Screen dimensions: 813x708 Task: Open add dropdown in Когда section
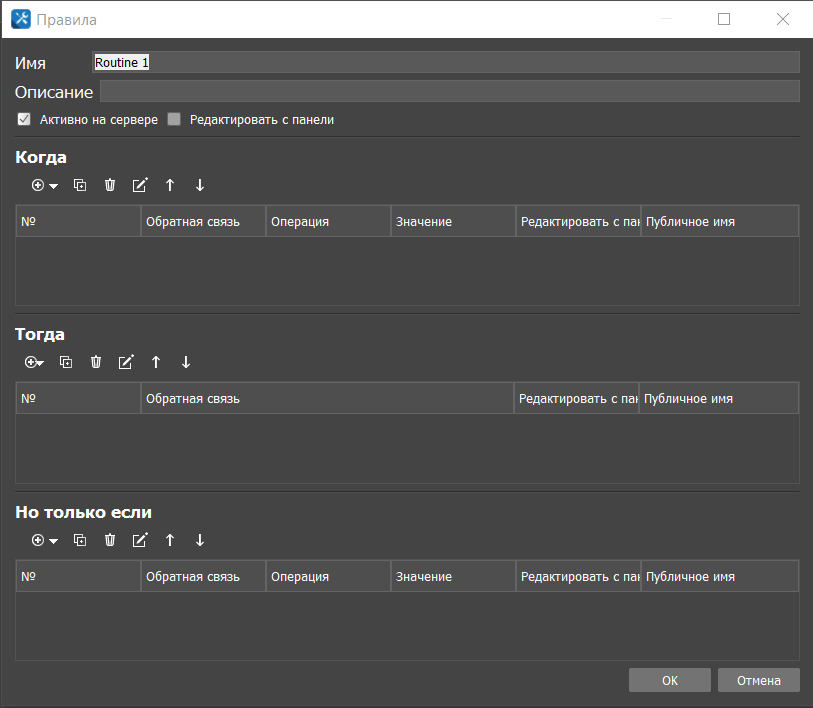coord(44,185)
